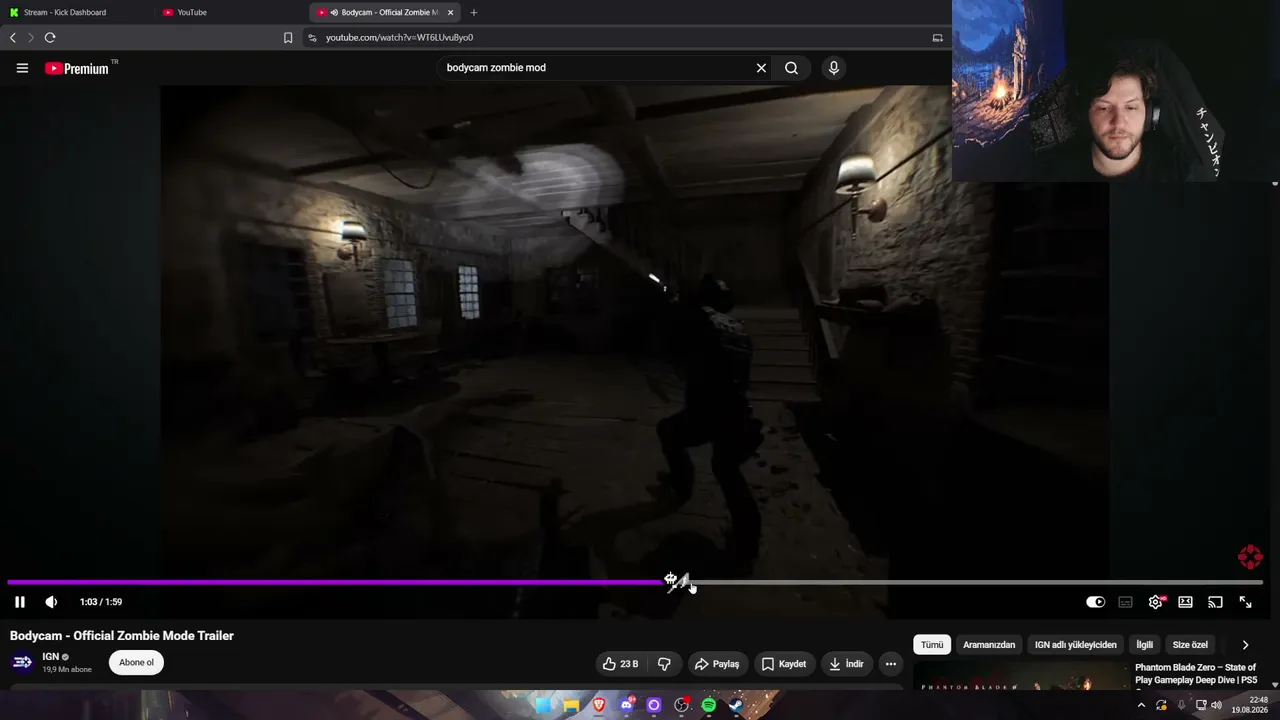Open Steam from the taskbar
This screenshot has height=720, width=1280.
736,705
